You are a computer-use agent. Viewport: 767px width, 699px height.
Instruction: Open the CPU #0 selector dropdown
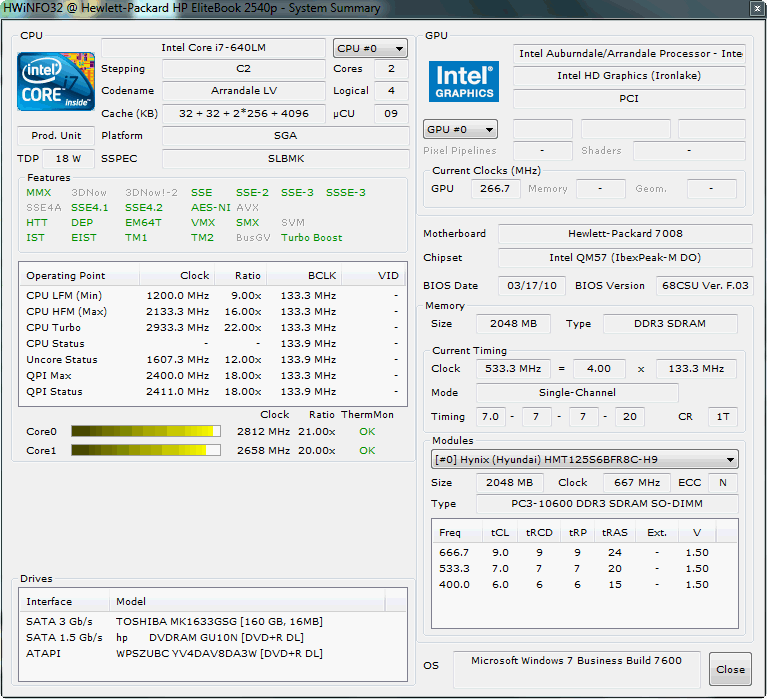(x=370, y=48)
